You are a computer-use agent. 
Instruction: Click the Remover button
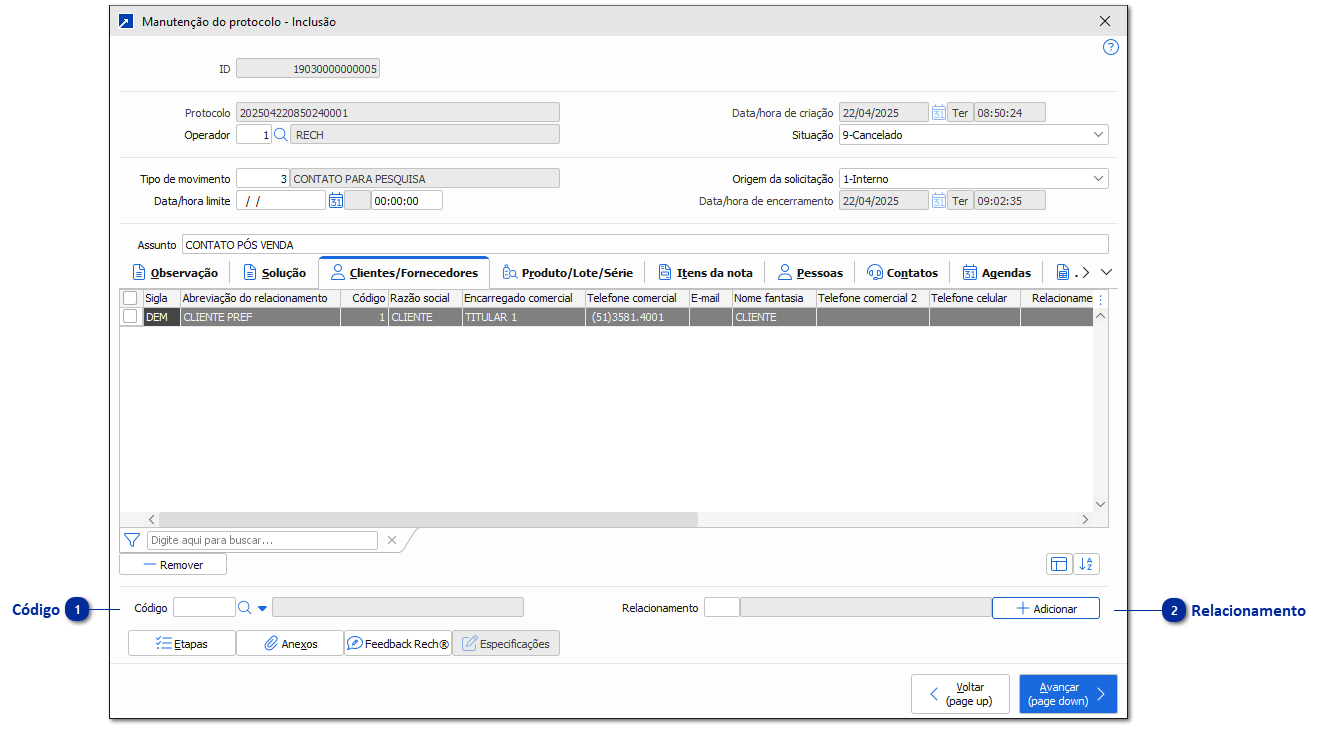tap(173, 565)
